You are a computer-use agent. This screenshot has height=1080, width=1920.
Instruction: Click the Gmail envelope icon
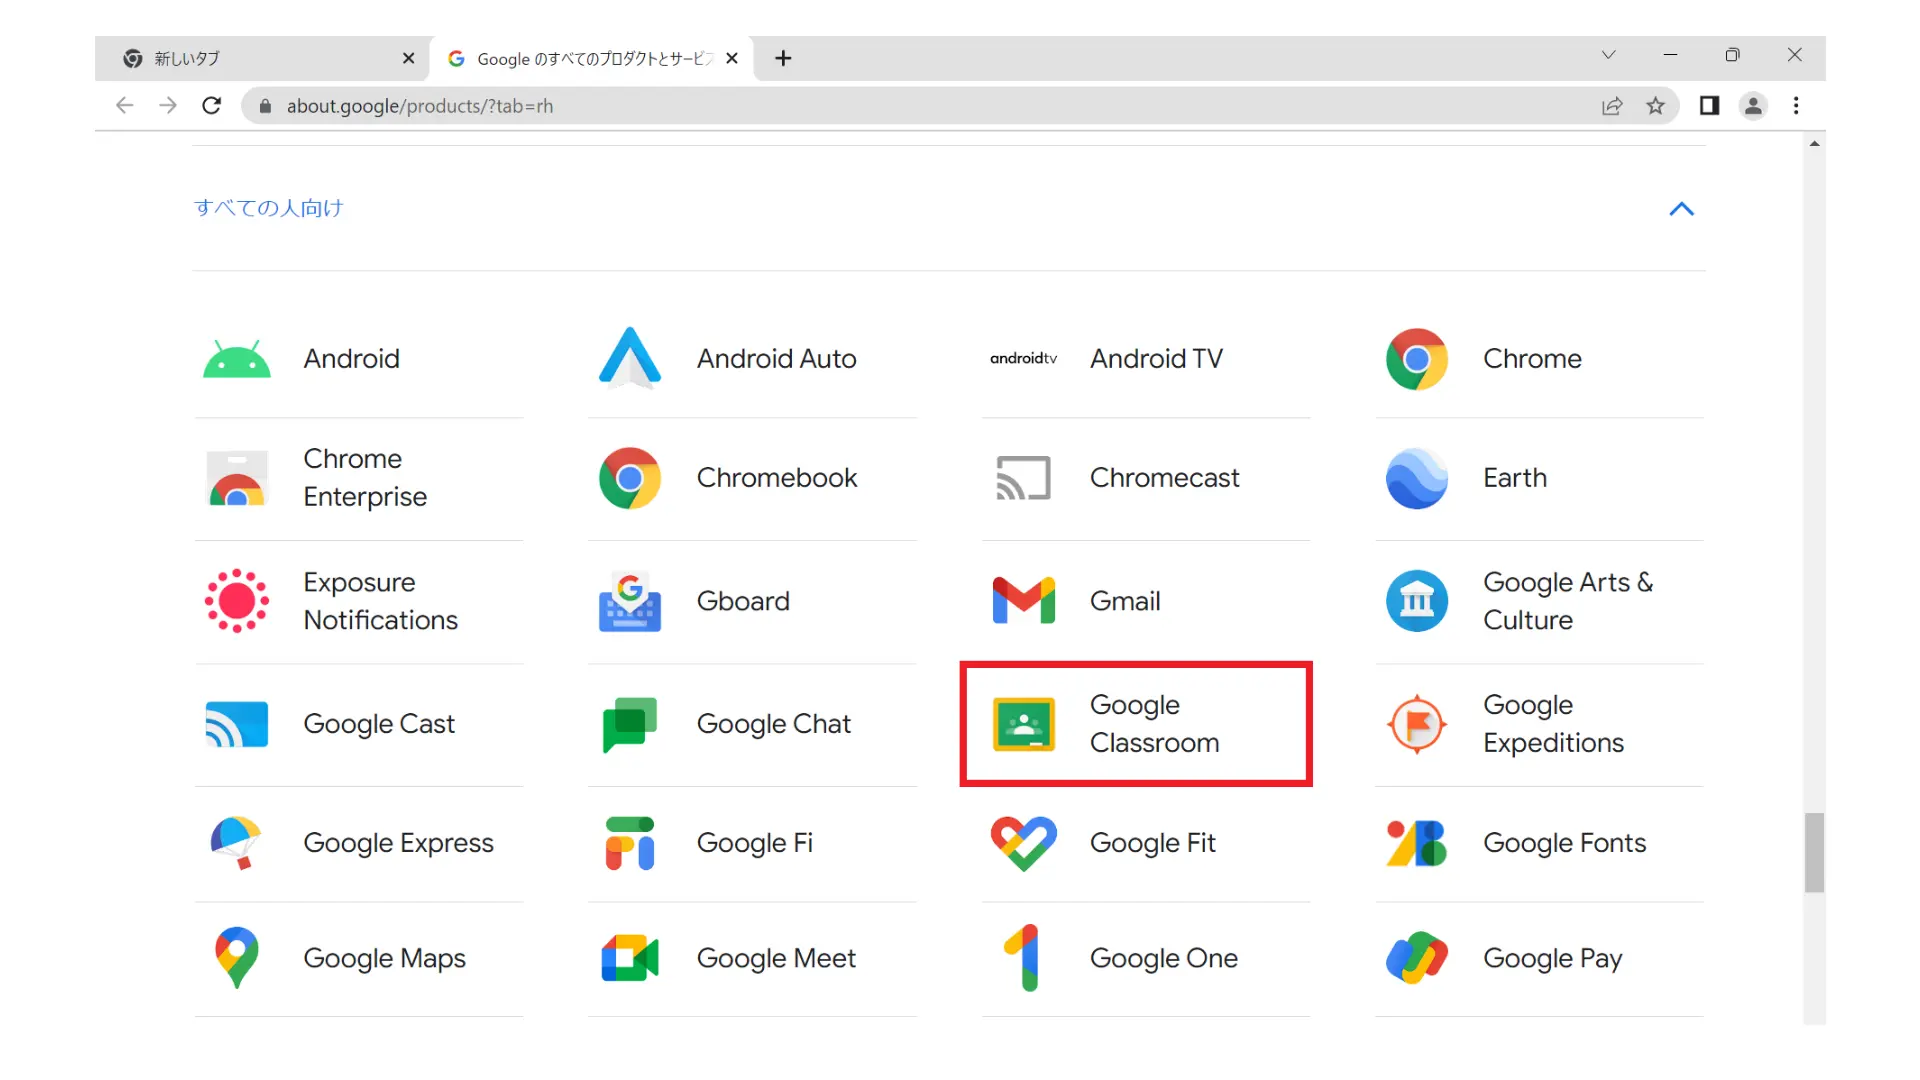pyautogui.click(x=1023, y=601)
